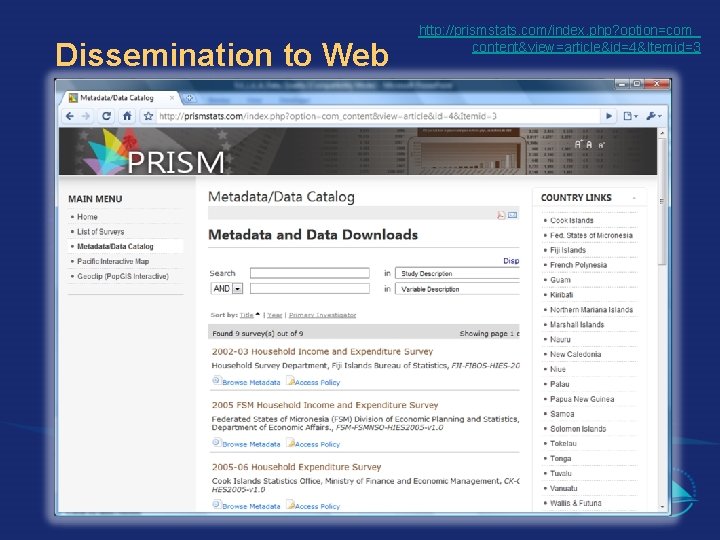Image resolution: width=720 pixels, height=540 pixels.
Task: Click Browse Metadata icon for 2002-03 survey
Action: click(217, 381)
